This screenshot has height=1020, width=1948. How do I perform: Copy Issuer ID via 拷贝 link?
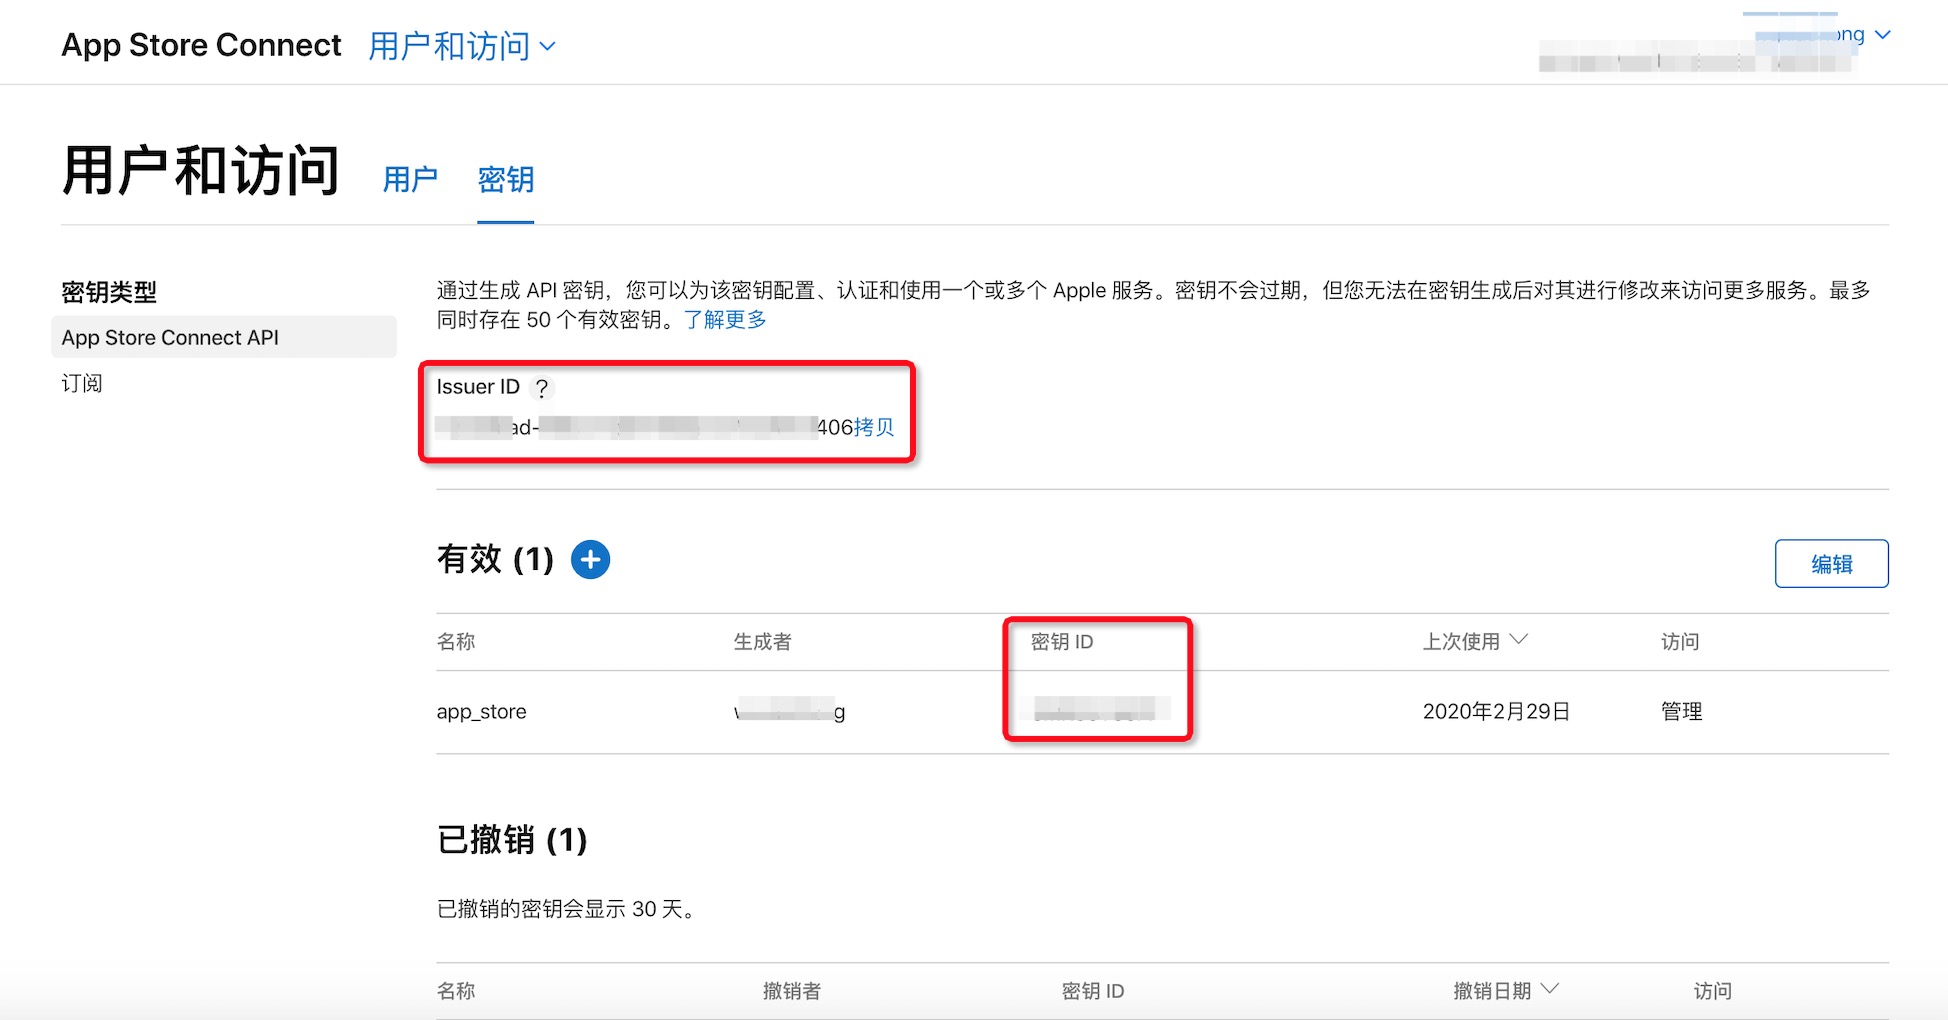pos(874,428)
